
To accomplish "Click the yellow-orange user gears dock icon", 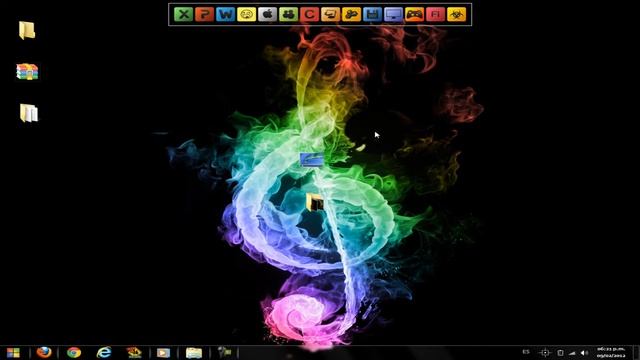I will [351, 14].
